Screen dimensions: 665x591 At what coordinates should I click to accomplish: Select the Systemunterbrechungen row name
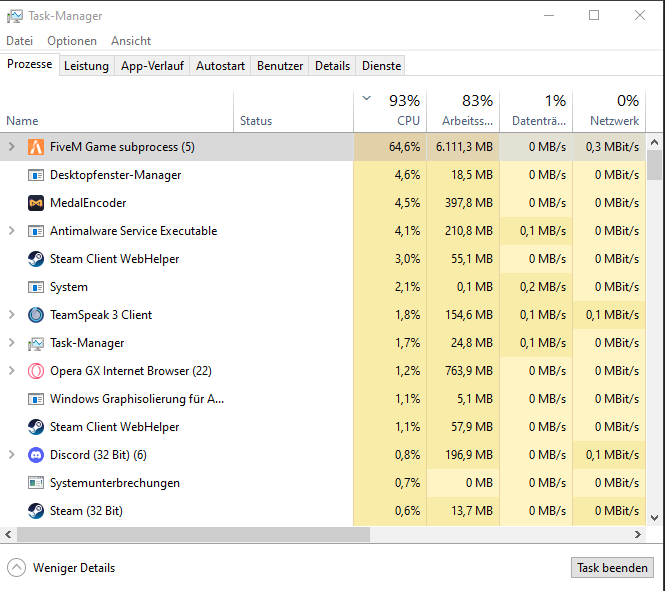pyautogui.click(x=115, y=483)
